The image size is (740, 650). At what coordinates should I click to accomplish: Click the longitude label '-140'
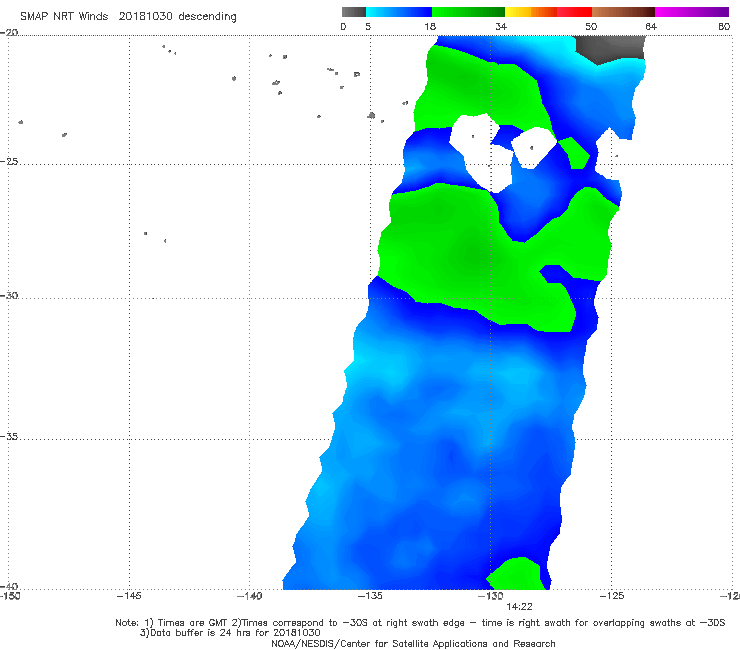(249, 596)
